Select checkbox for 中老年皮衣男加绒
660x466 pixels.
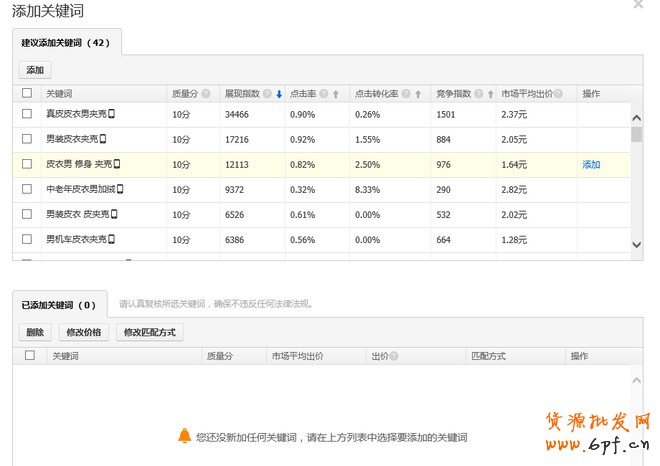pos(27,189)
